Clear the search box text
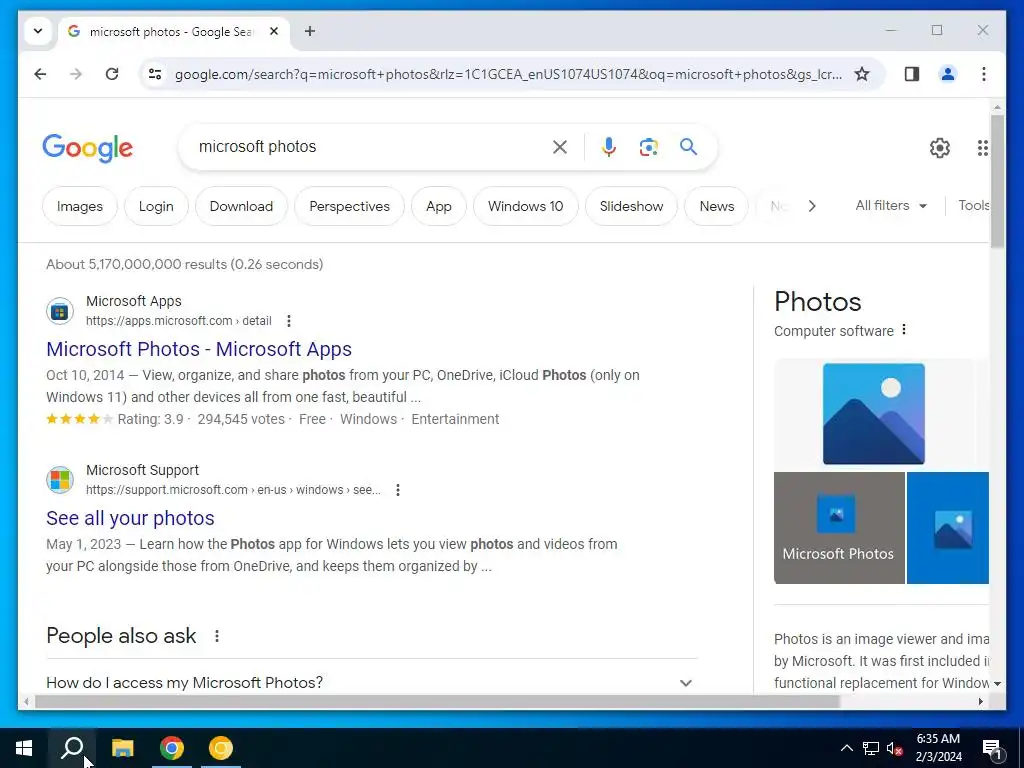This screenshot has height=768, width=1024. tap(560, 147)
